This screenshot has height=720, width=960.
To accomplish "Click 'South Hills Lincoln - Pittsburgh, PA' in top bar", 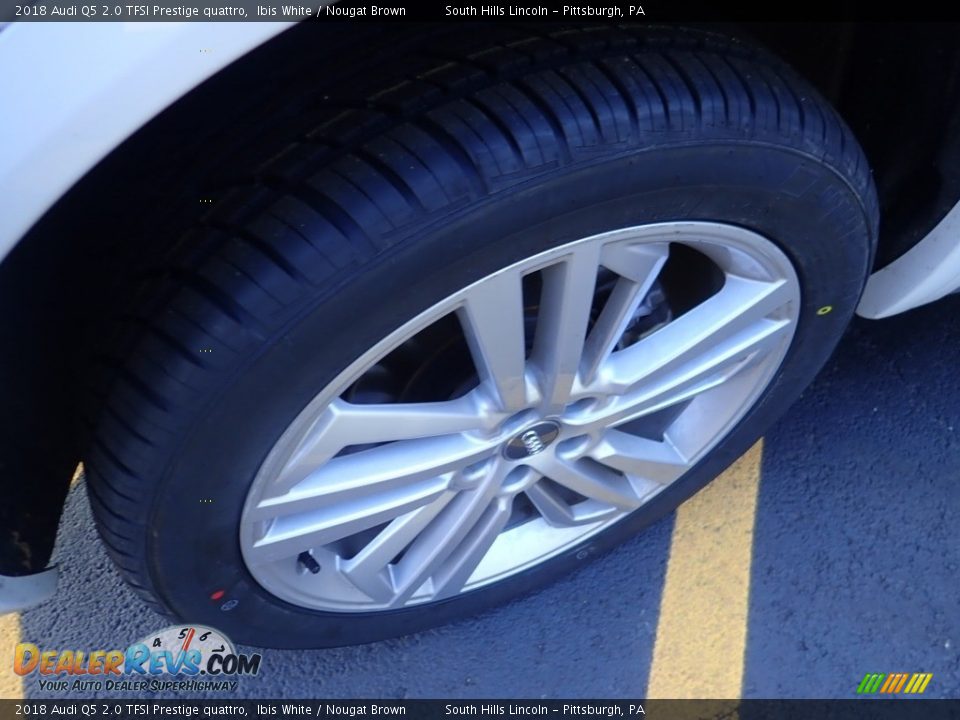I will pos(544,11).
